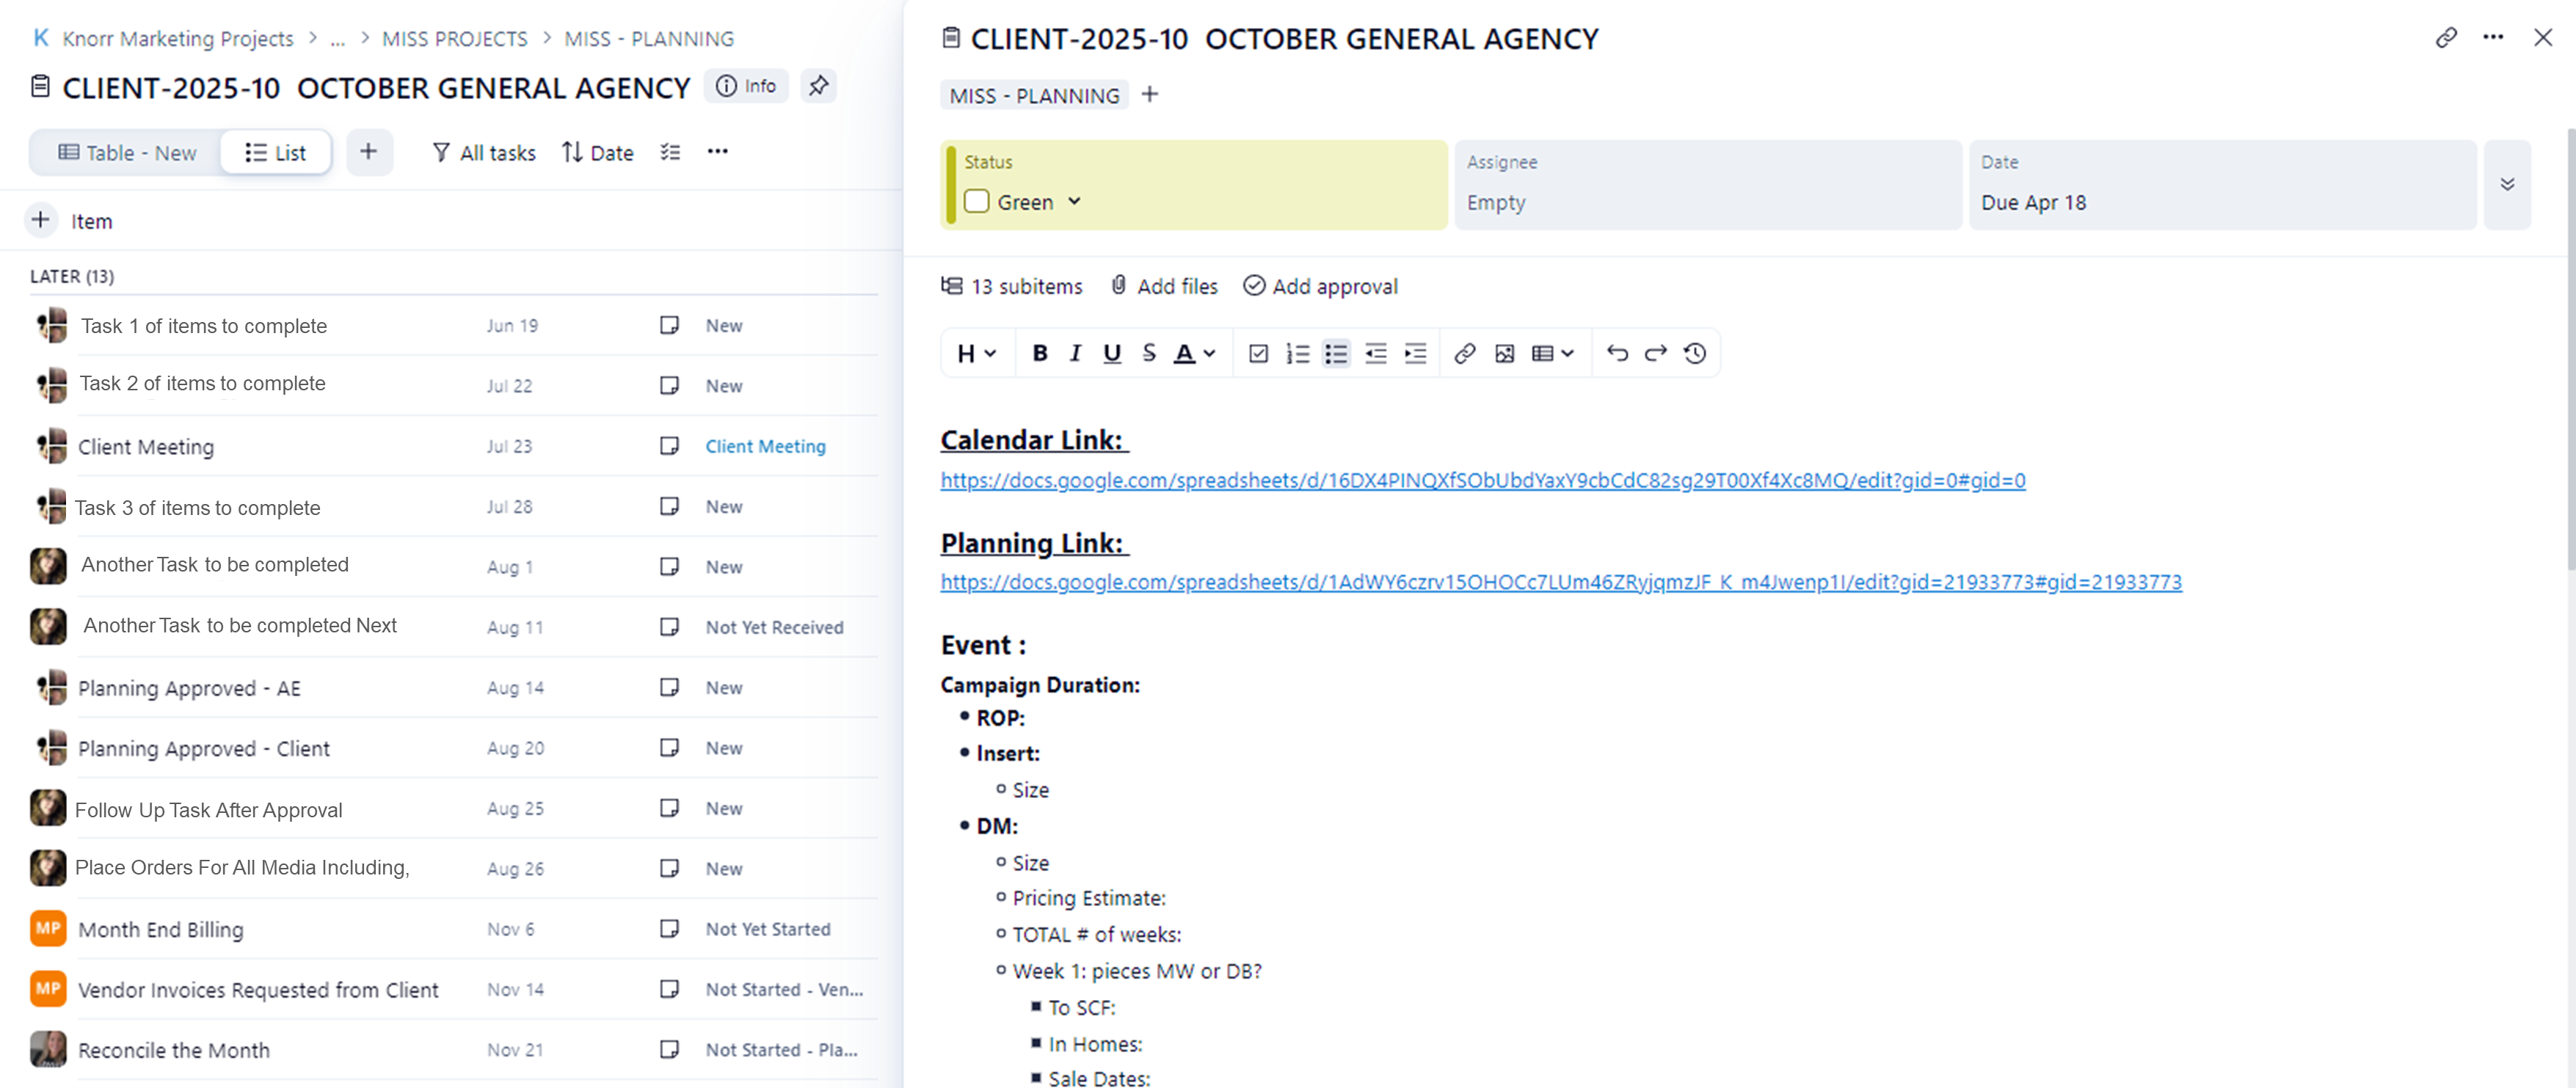
Task: Check the Green status checkbox
Action: pyautogui.click(x=976, y=202)
